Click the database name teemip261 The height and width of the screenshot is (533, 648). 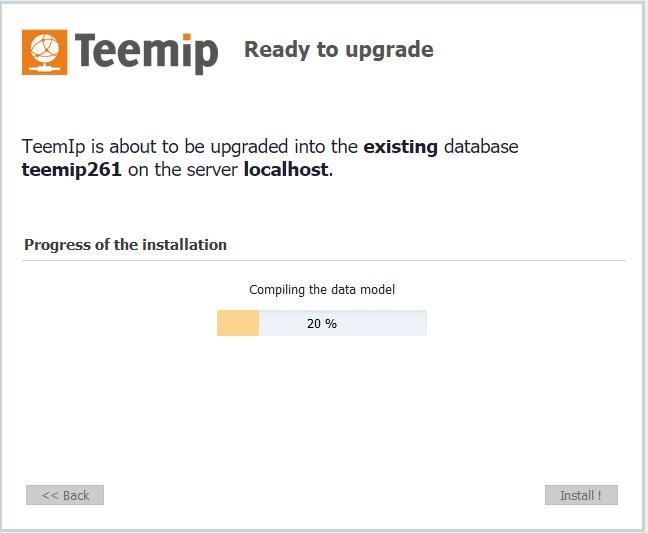click(71, 170)
